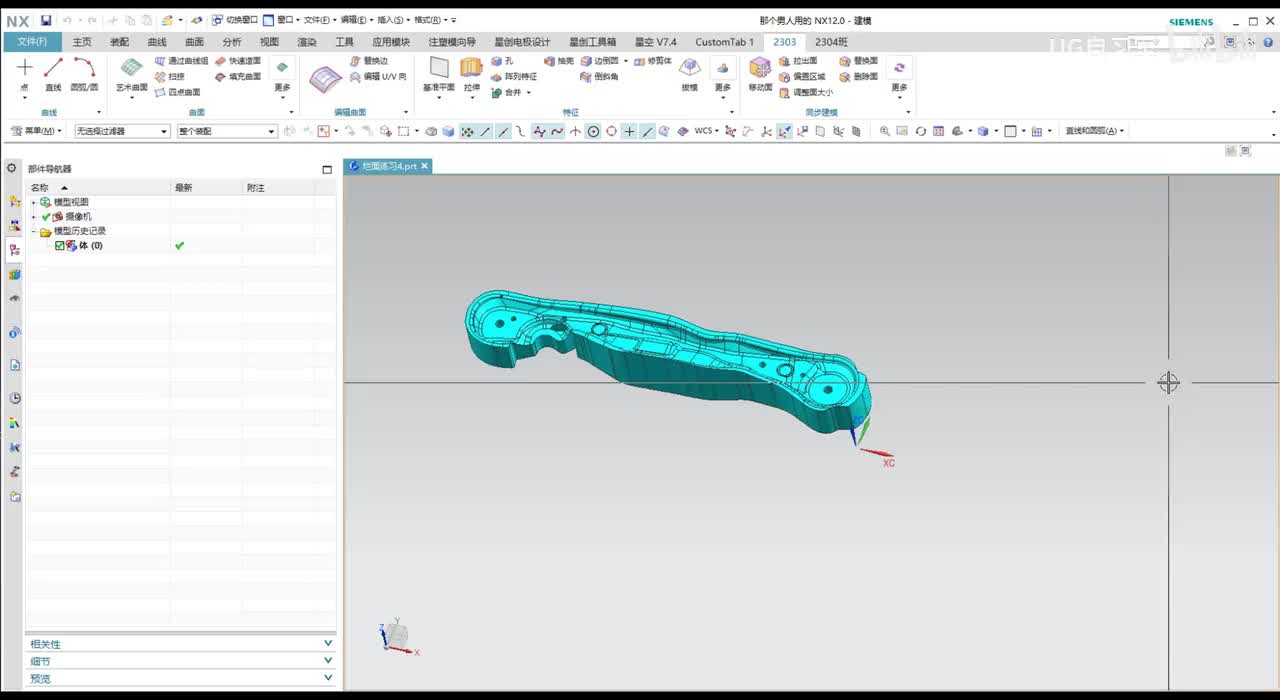Select the Extrude (拉伸) tool
Screen dimensions: 1280x700
click(471, 75)
